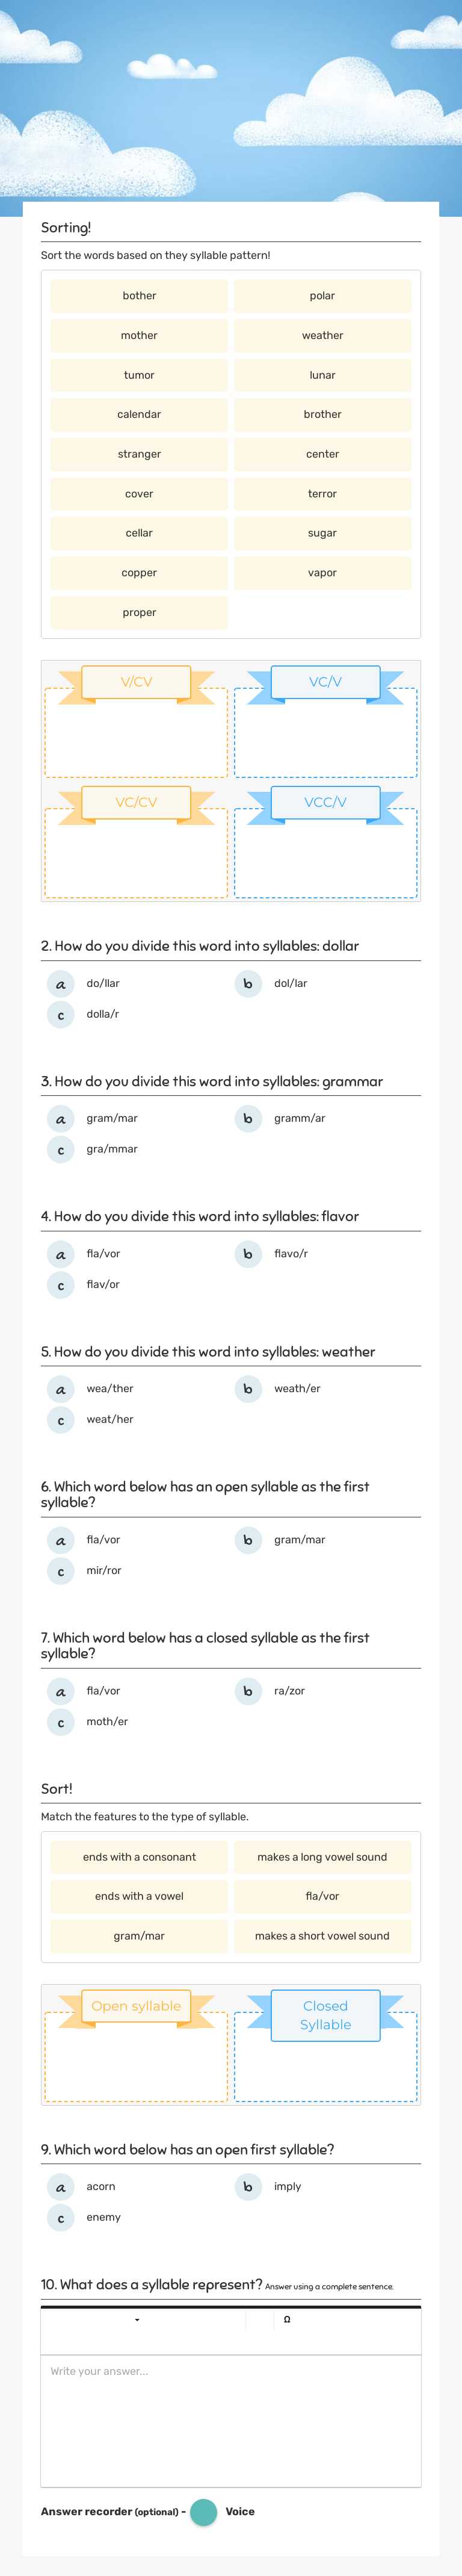Click the "ends with a vowel" feature tile
The height and width of the screenshot is (2576, 462).
tap(139, 1896)
